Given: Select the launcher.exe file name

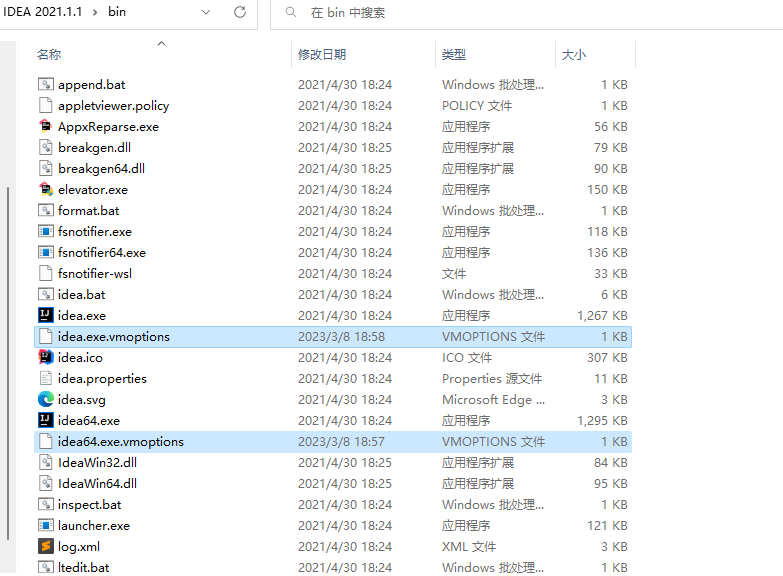Looking at the screenshot, I should [x=94, y=526].
